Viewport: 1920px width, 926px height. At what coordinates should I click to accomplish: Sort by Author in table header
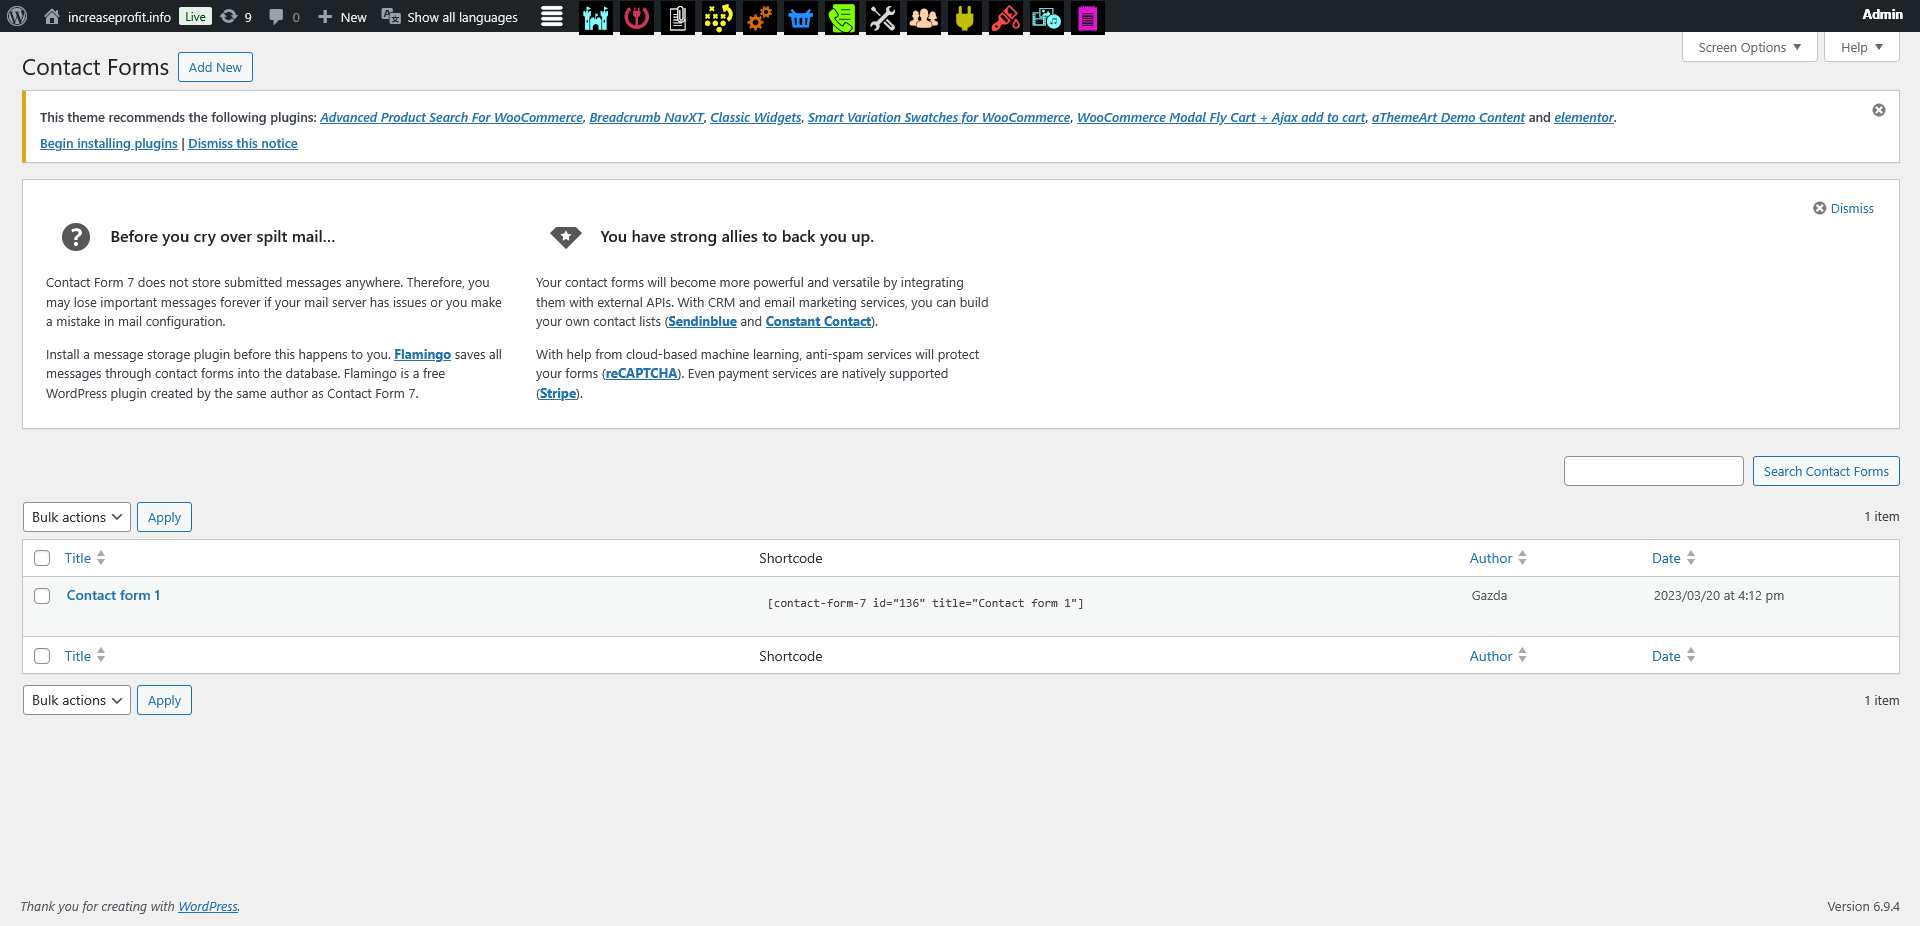point(1498,558)
